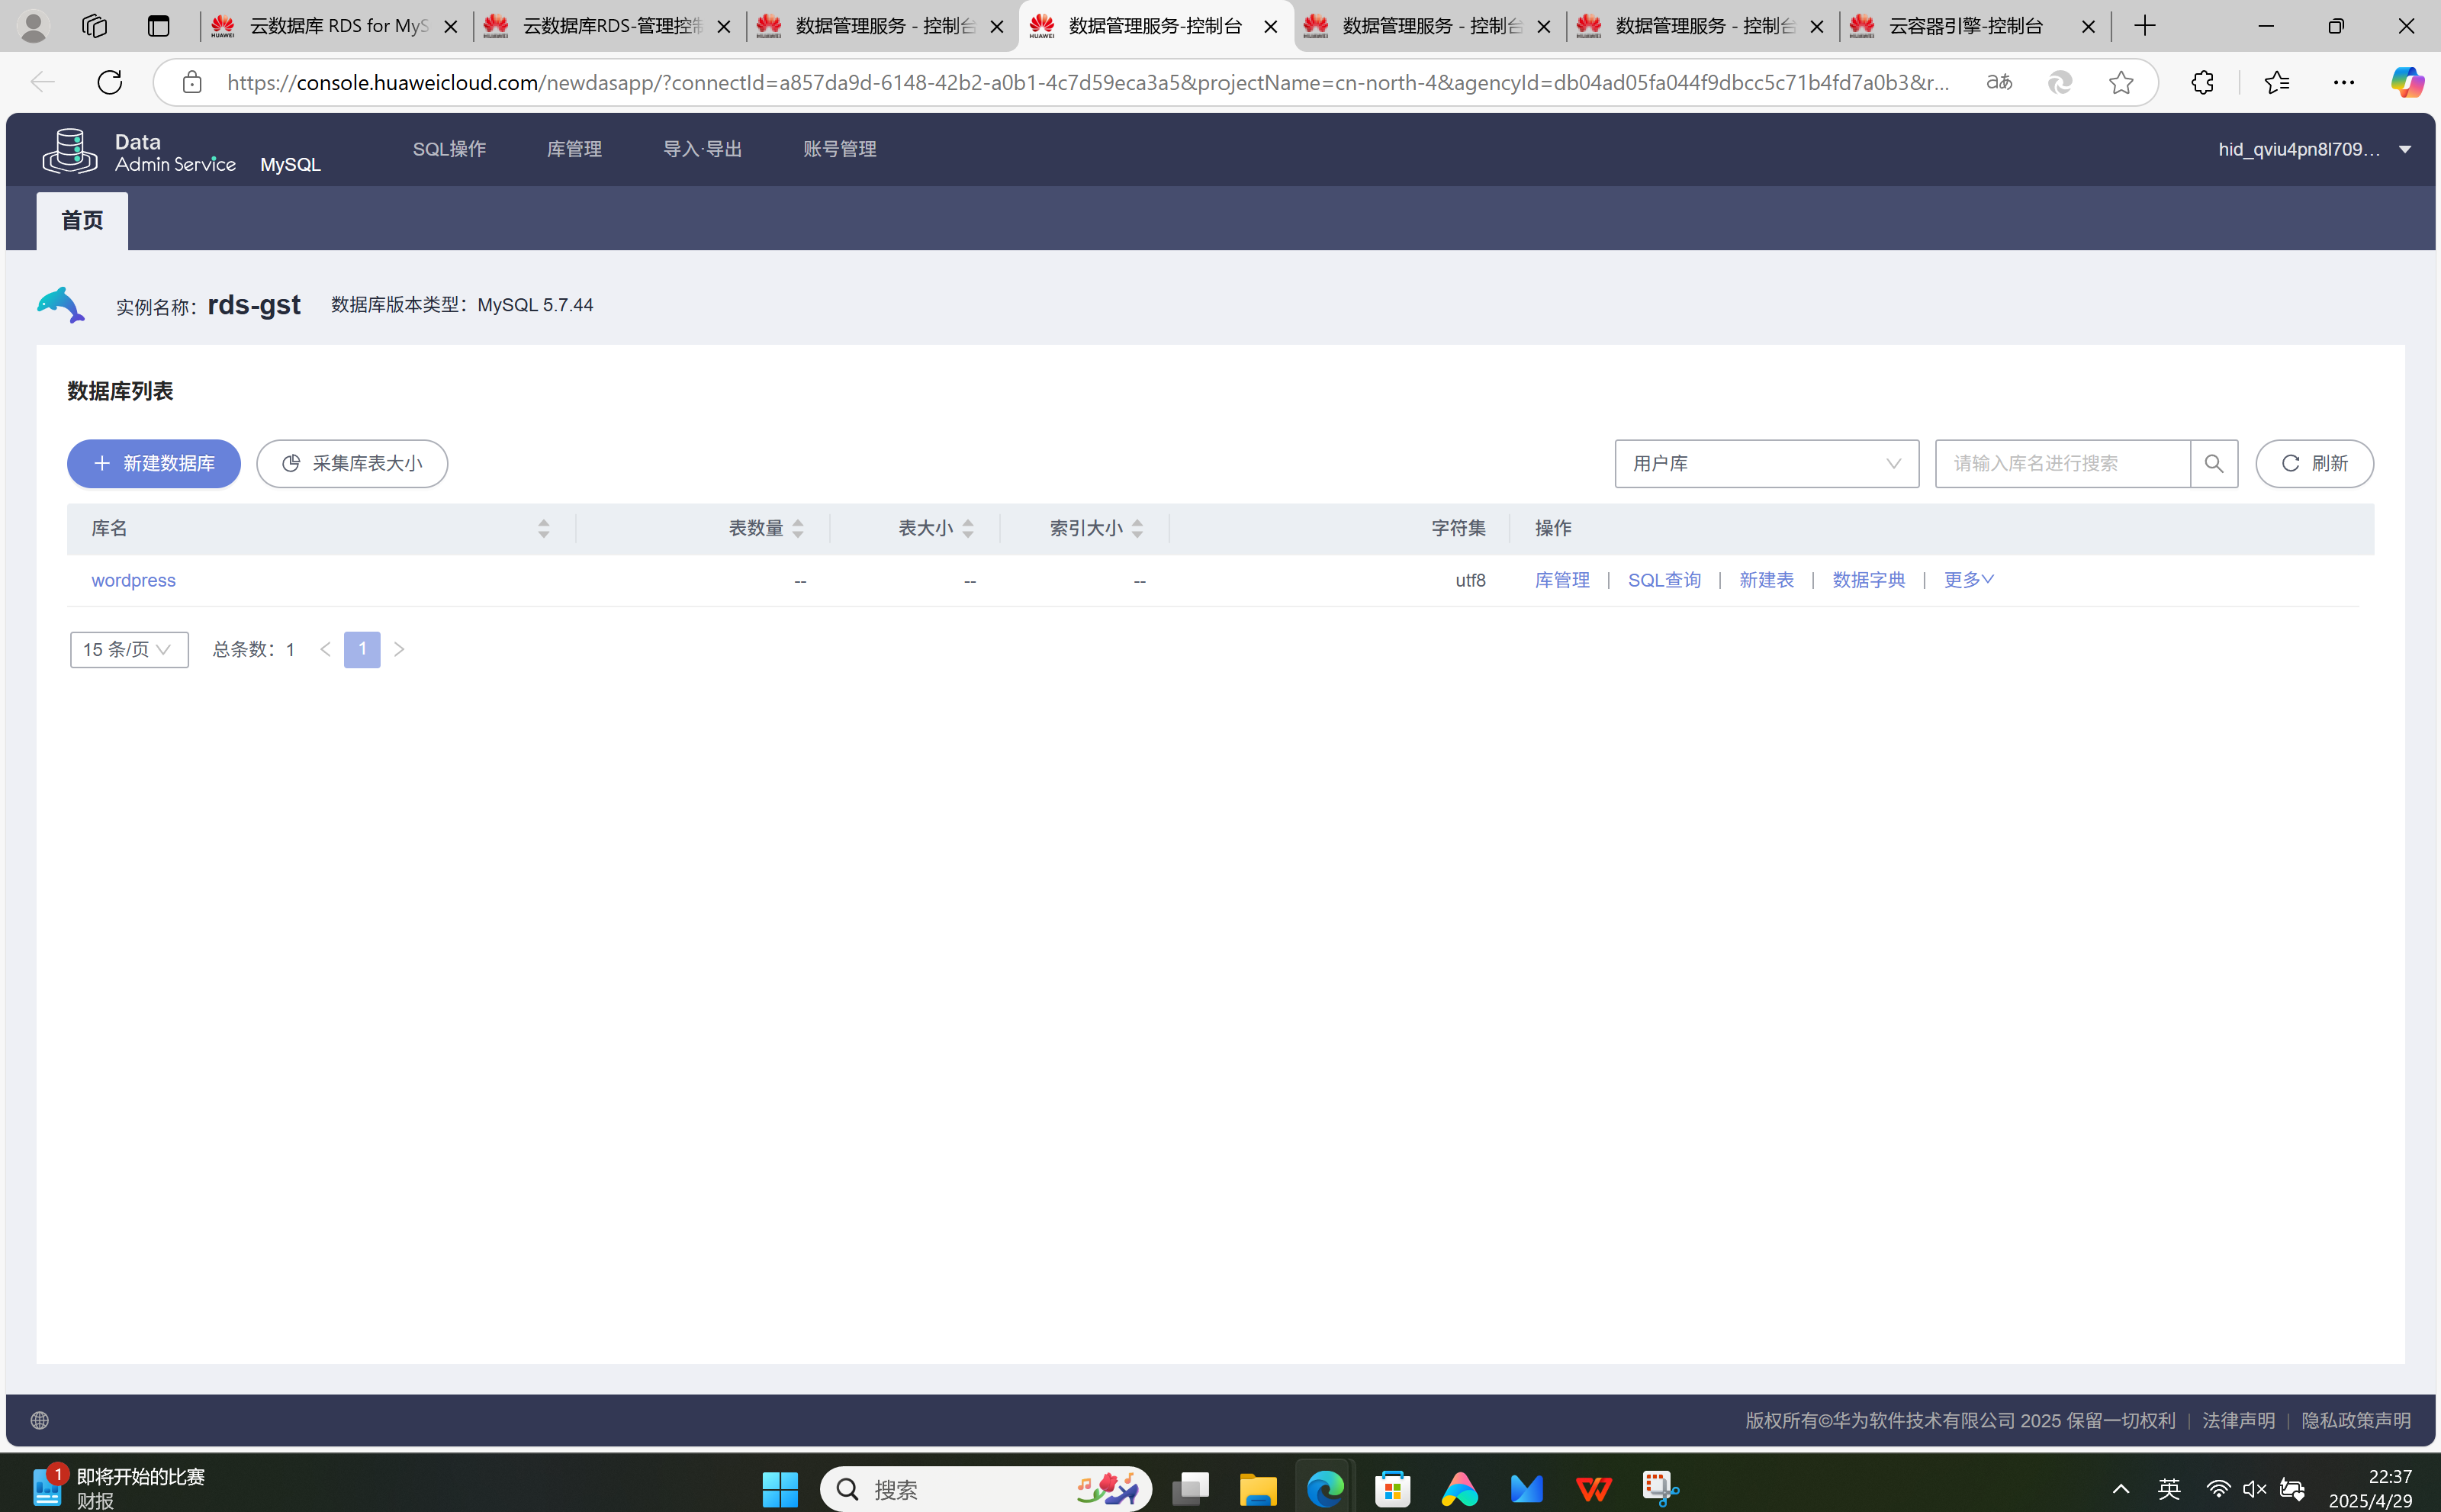Open the Copilot icon in the Edge toolbar

(x=2406, y=82)
